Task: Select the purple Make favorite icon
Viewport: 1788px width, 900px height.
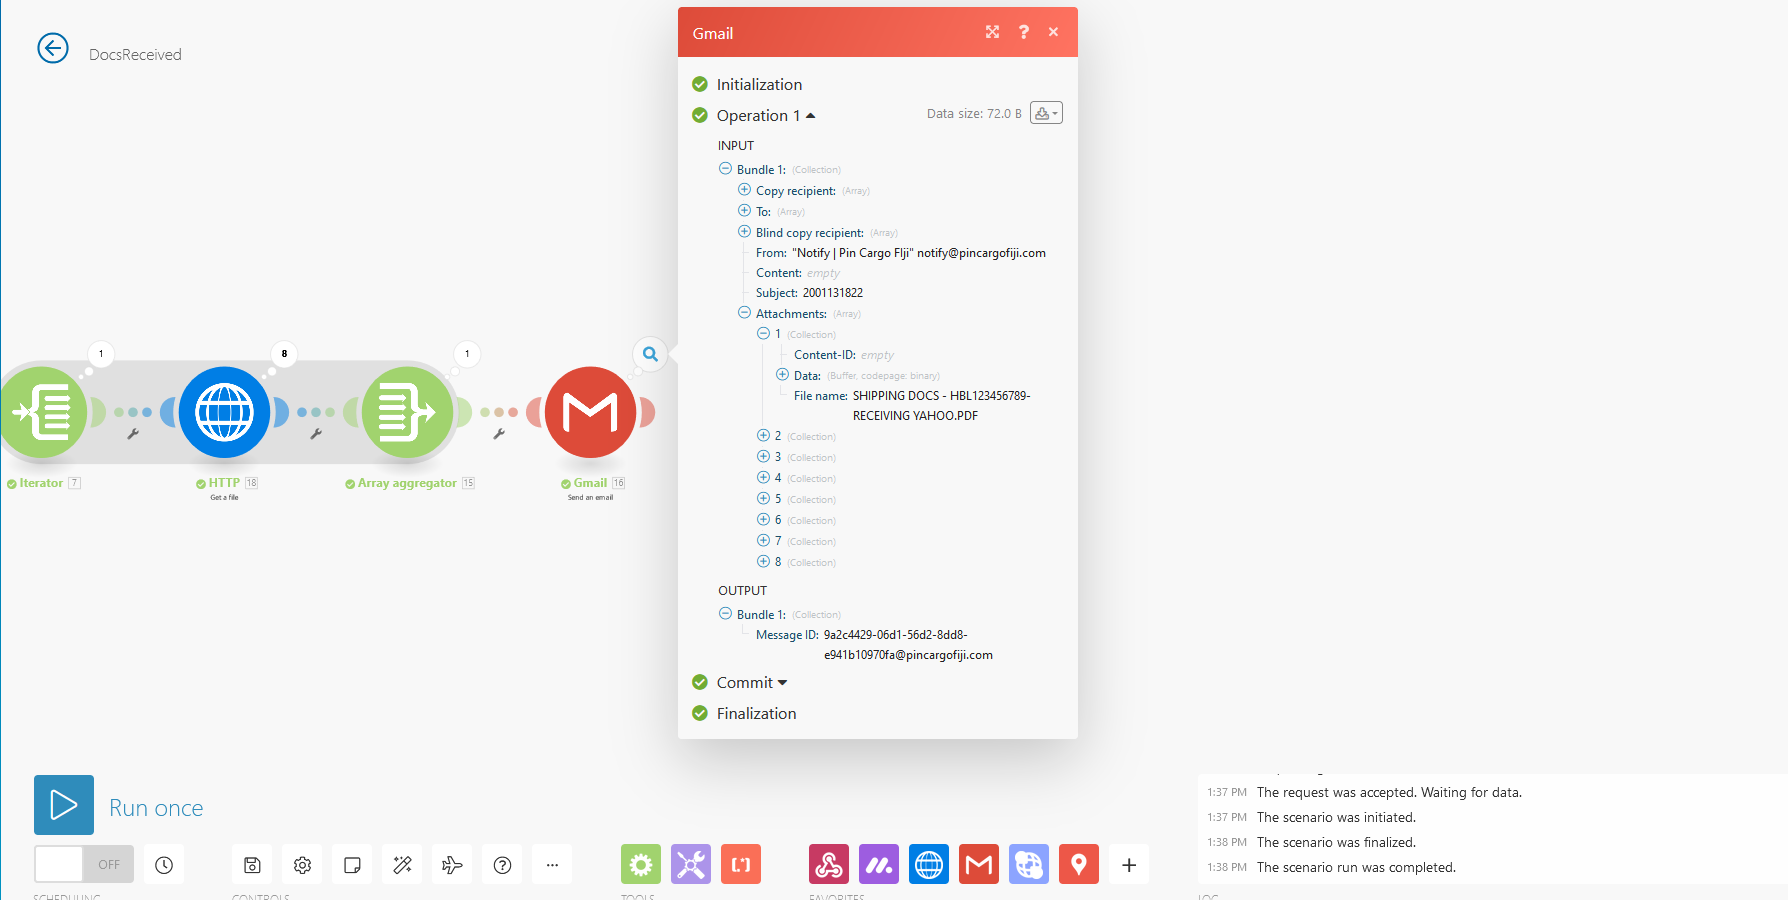Action: coord(879,865)
